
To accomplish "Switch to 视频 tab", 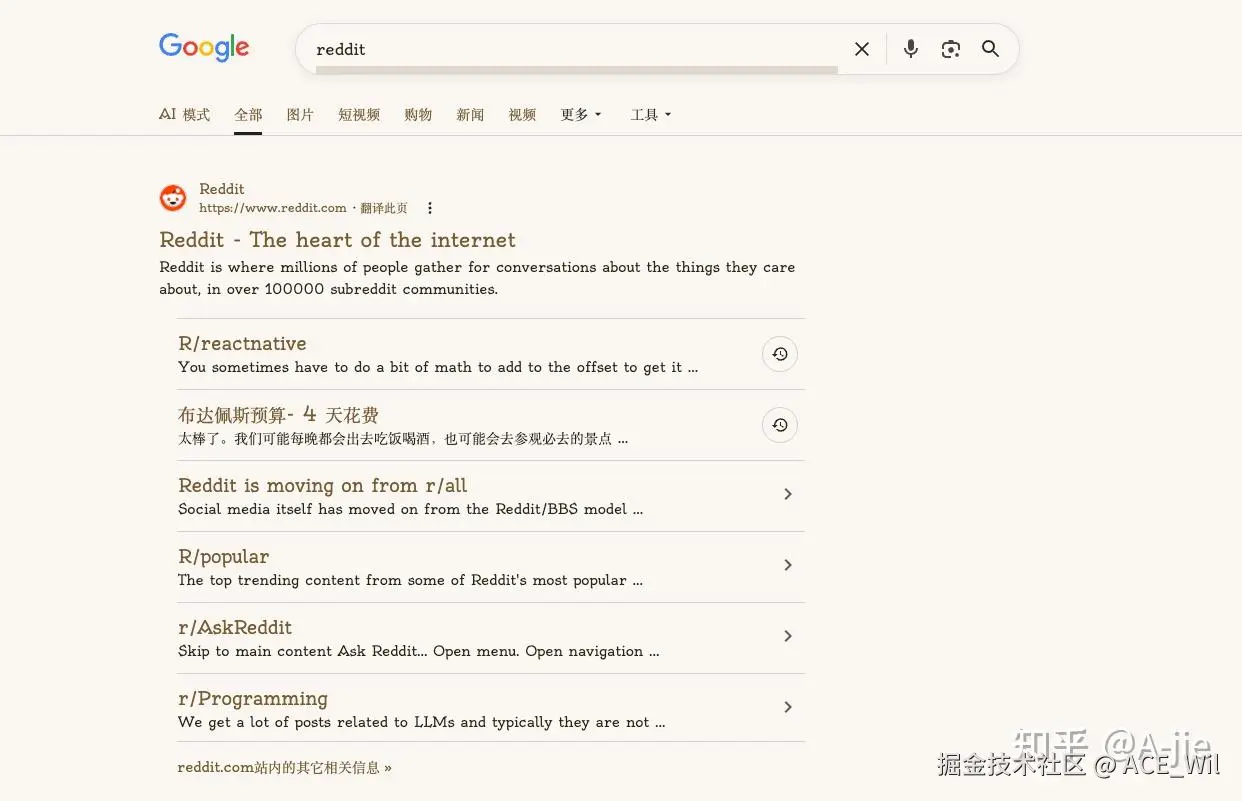I will click(522, 115).
